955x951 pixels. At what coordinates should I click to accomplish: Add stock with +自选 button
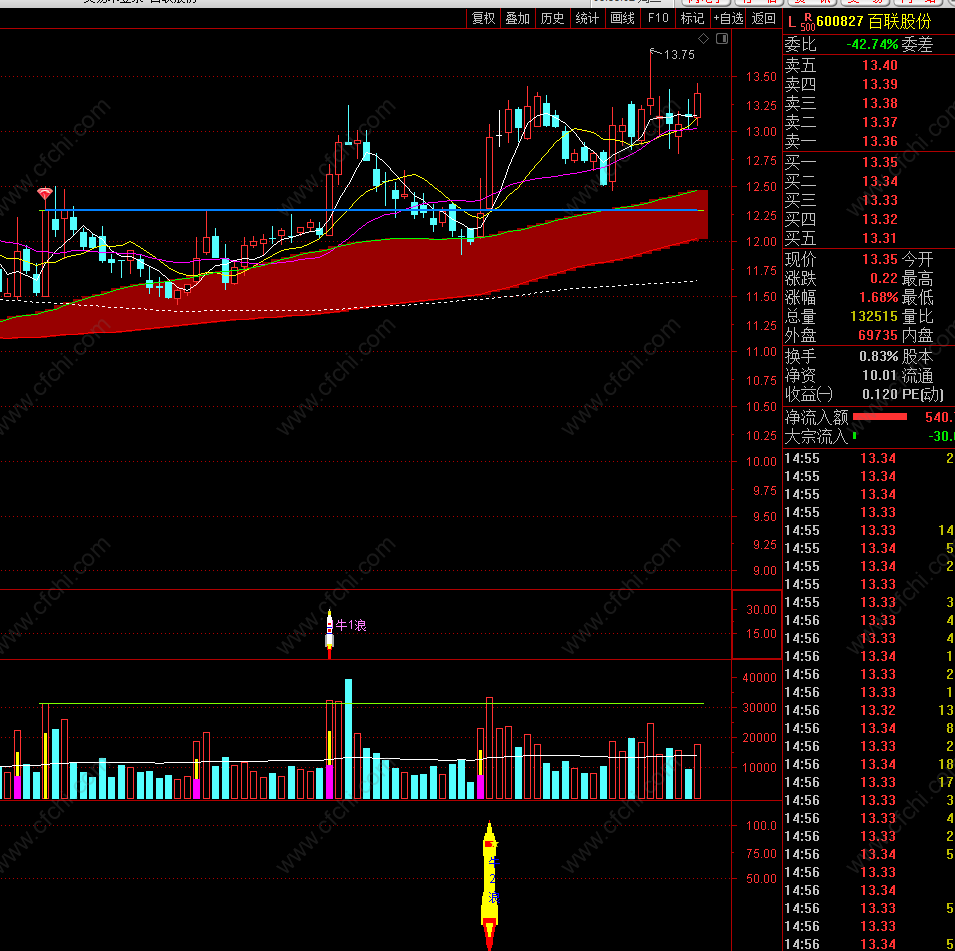[728, 18]
